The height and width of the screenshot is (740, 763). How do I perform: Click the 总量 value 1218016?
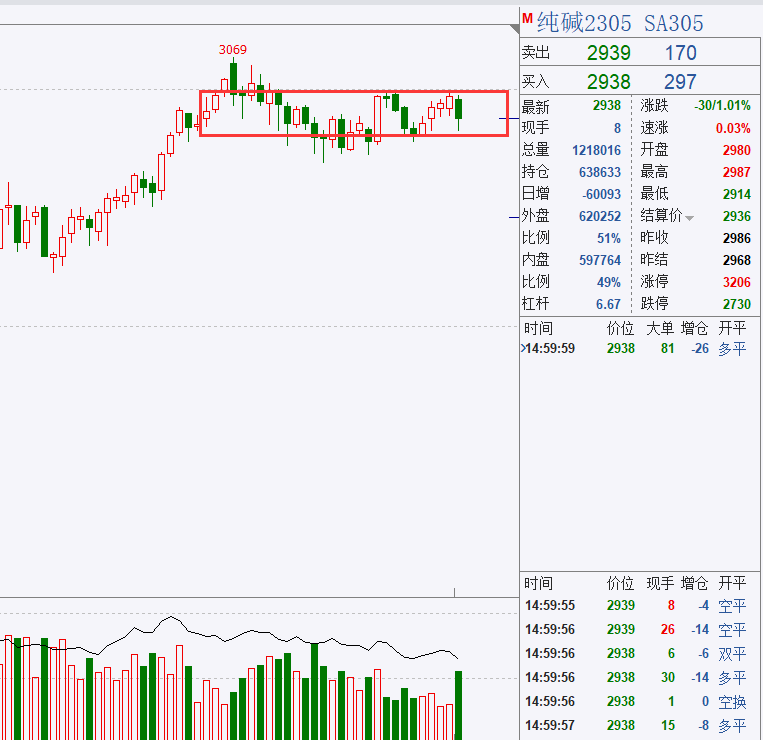tap(596, 150)
